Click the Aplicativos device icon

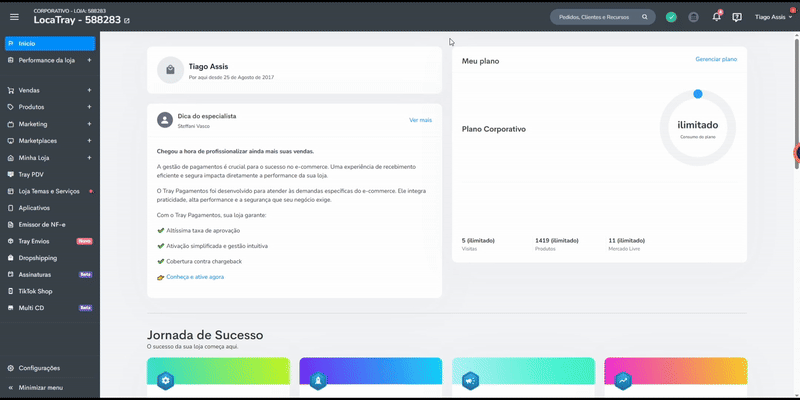11,208
